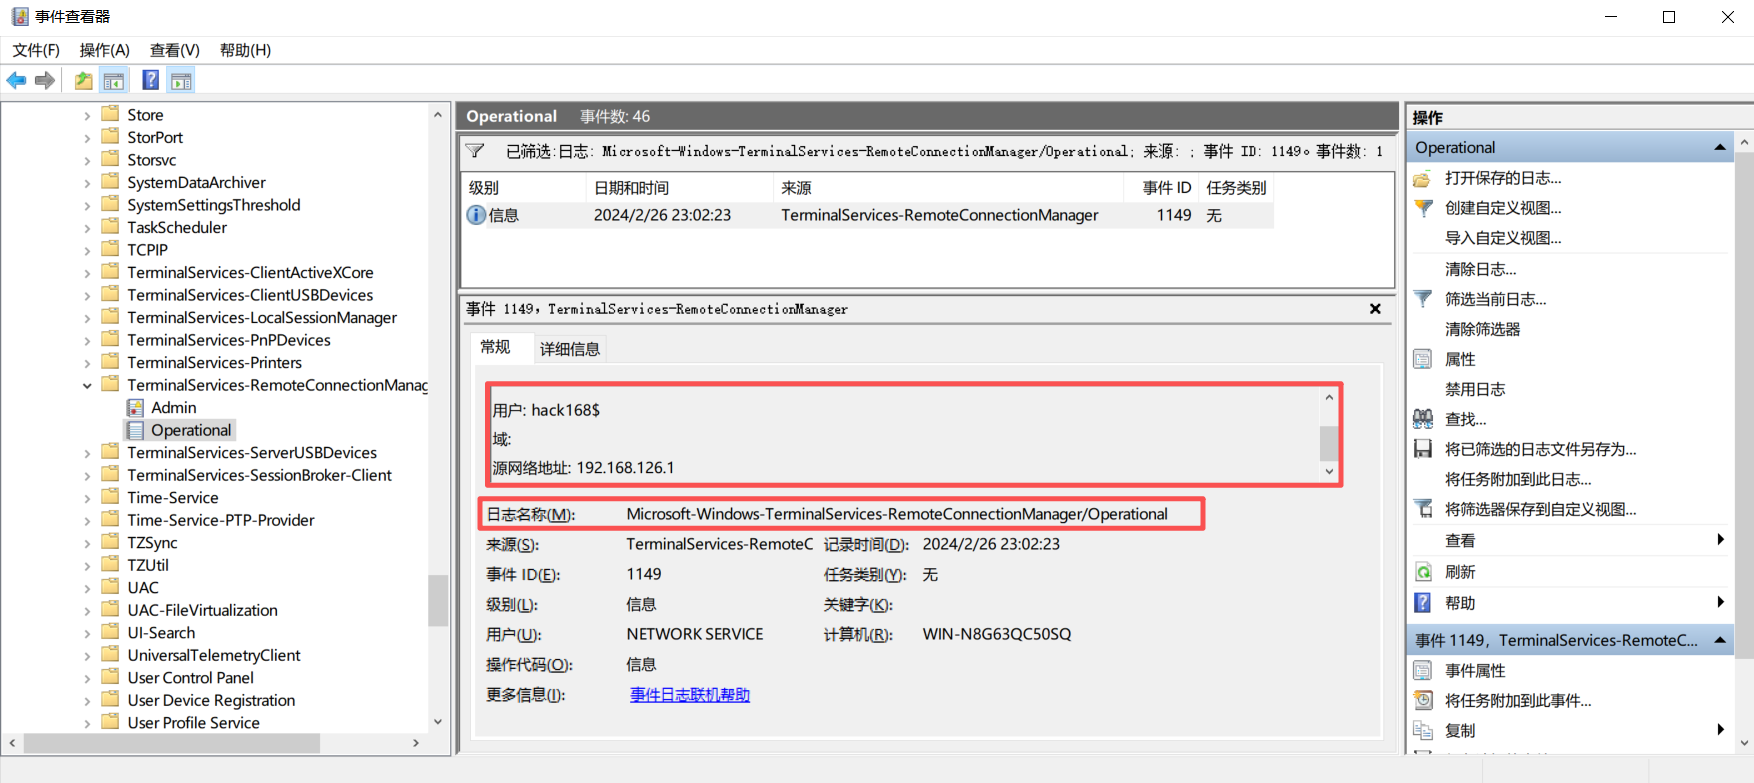Select the TerminalServices-Printers folder

point(214,363)
